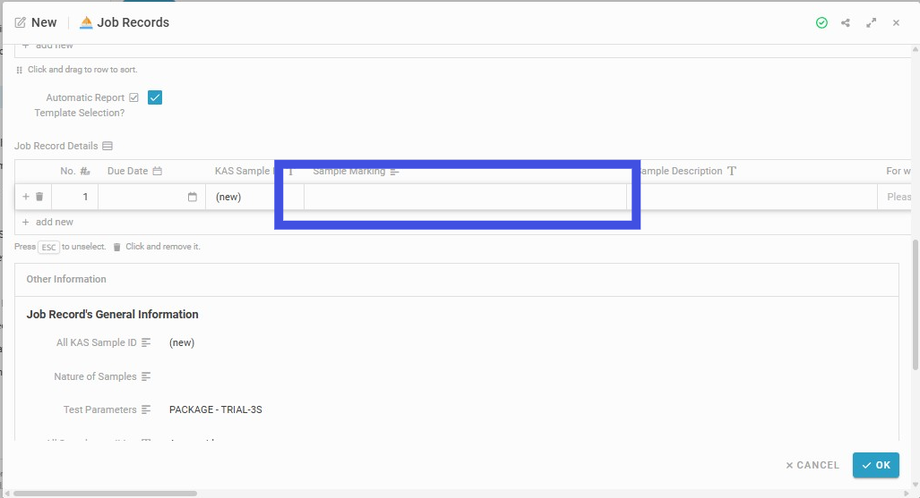This screenshot has width=920, height=498.
Task: Click the trash icon in remove hint
Action: point(117,247)
